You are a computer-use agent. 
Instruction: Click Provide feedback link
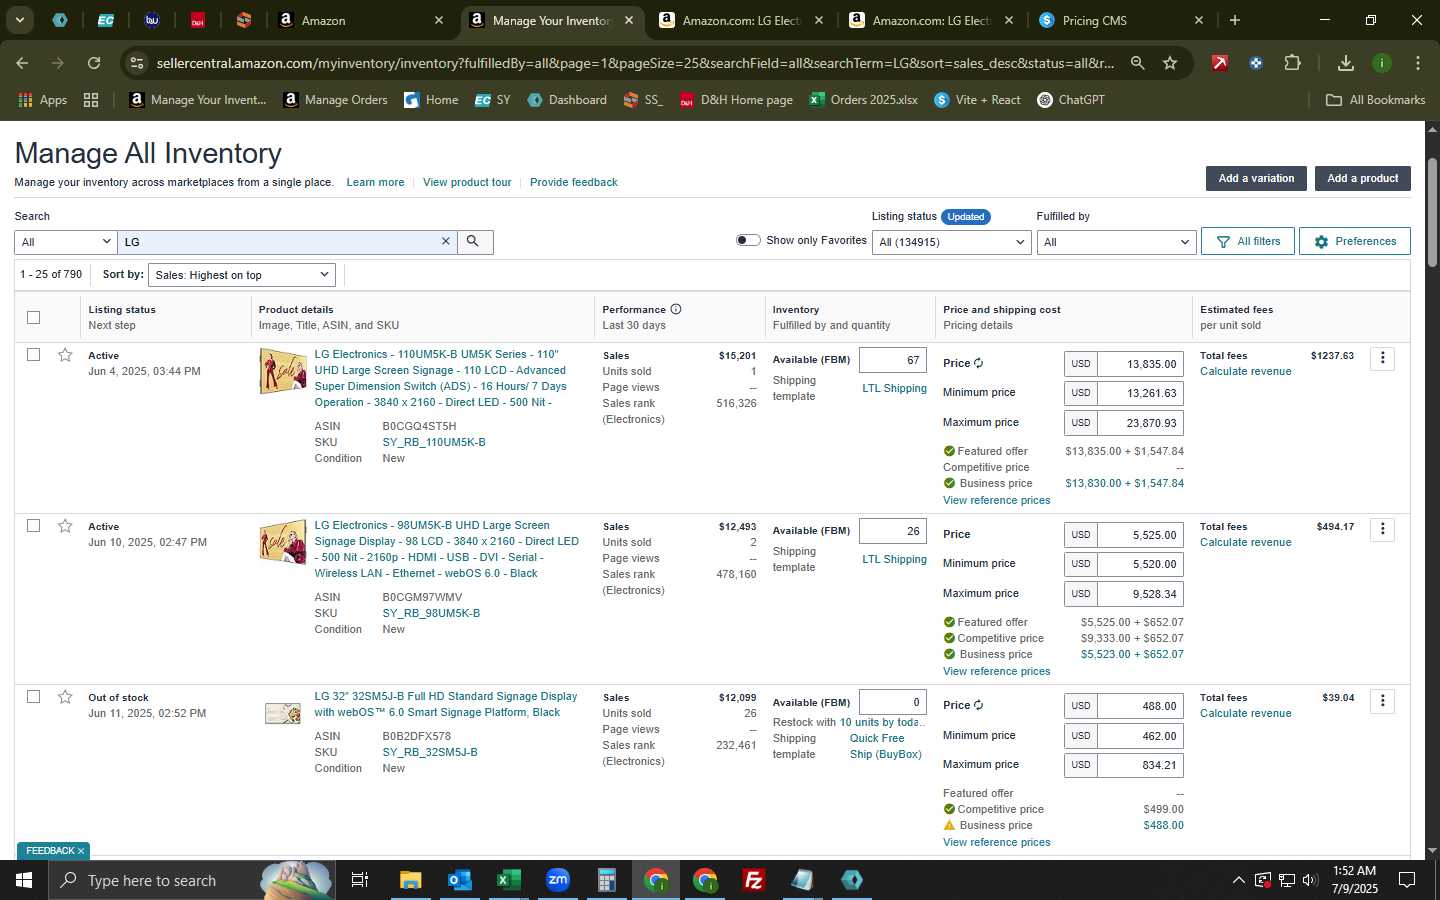[x=574, y=182]
